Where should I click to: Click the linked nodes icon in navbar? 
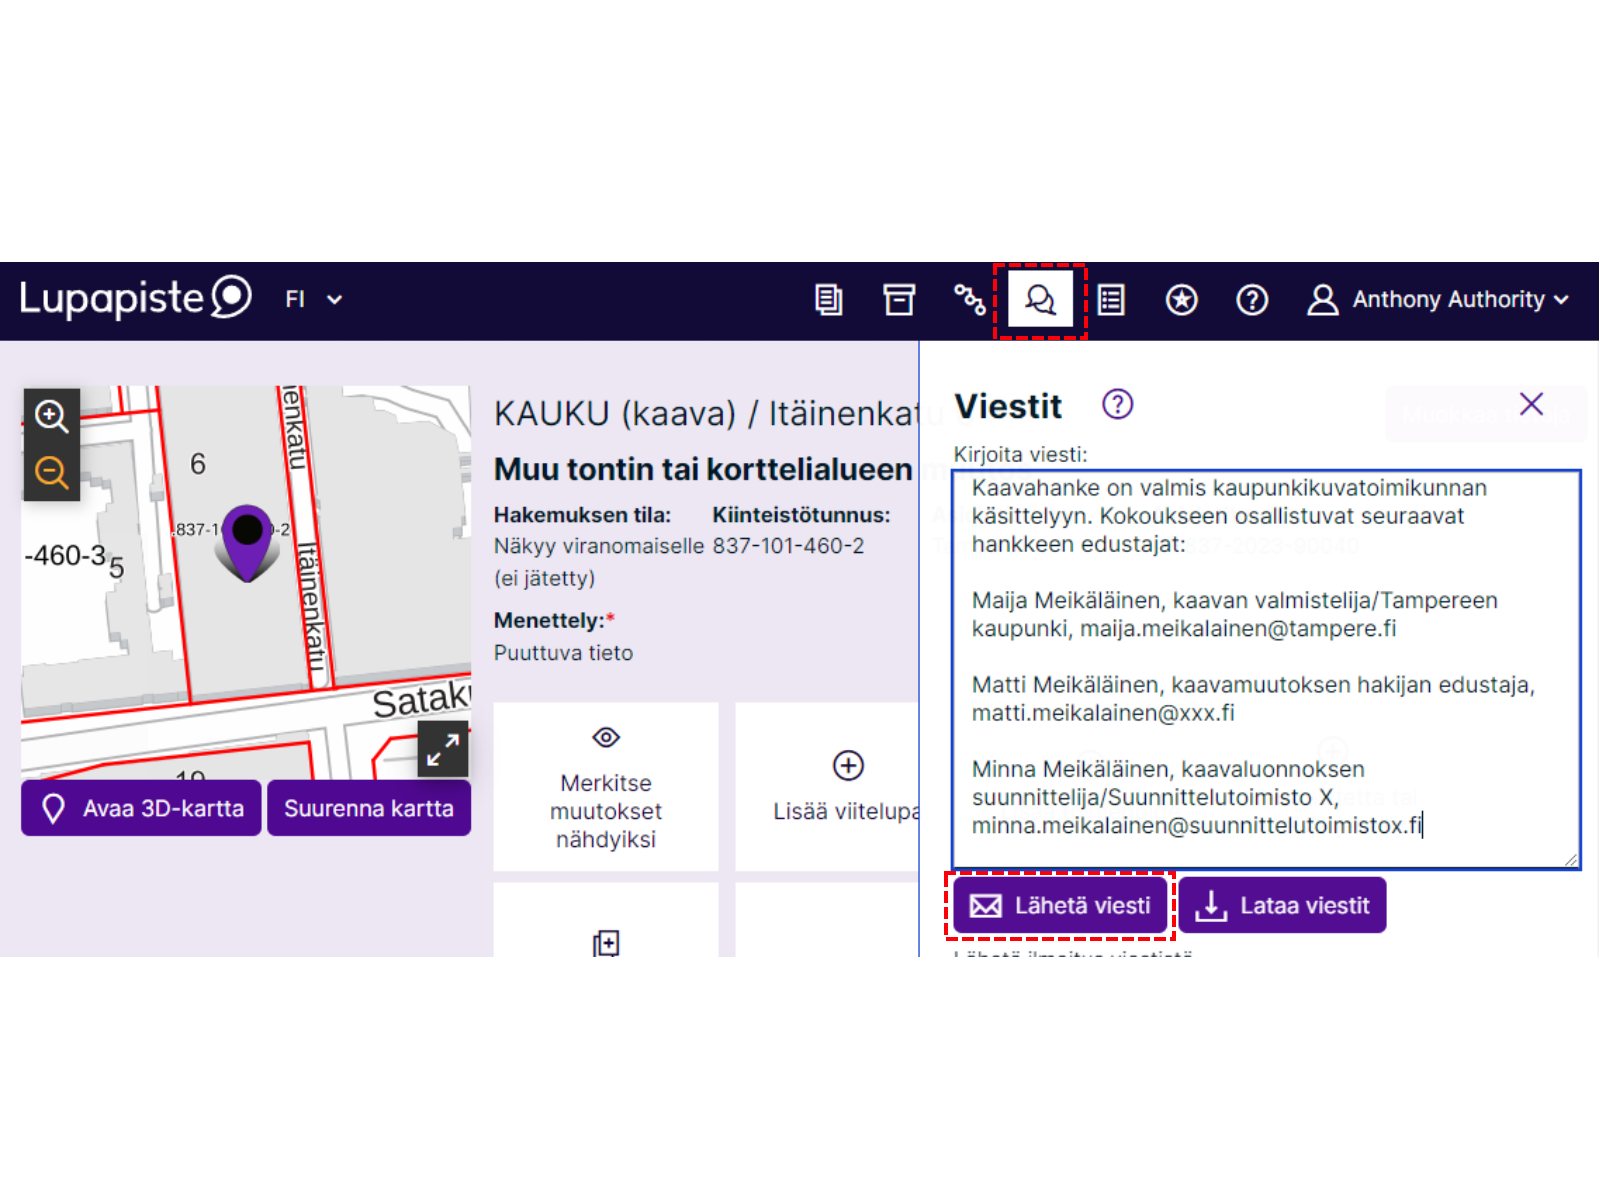coord(969,299)
